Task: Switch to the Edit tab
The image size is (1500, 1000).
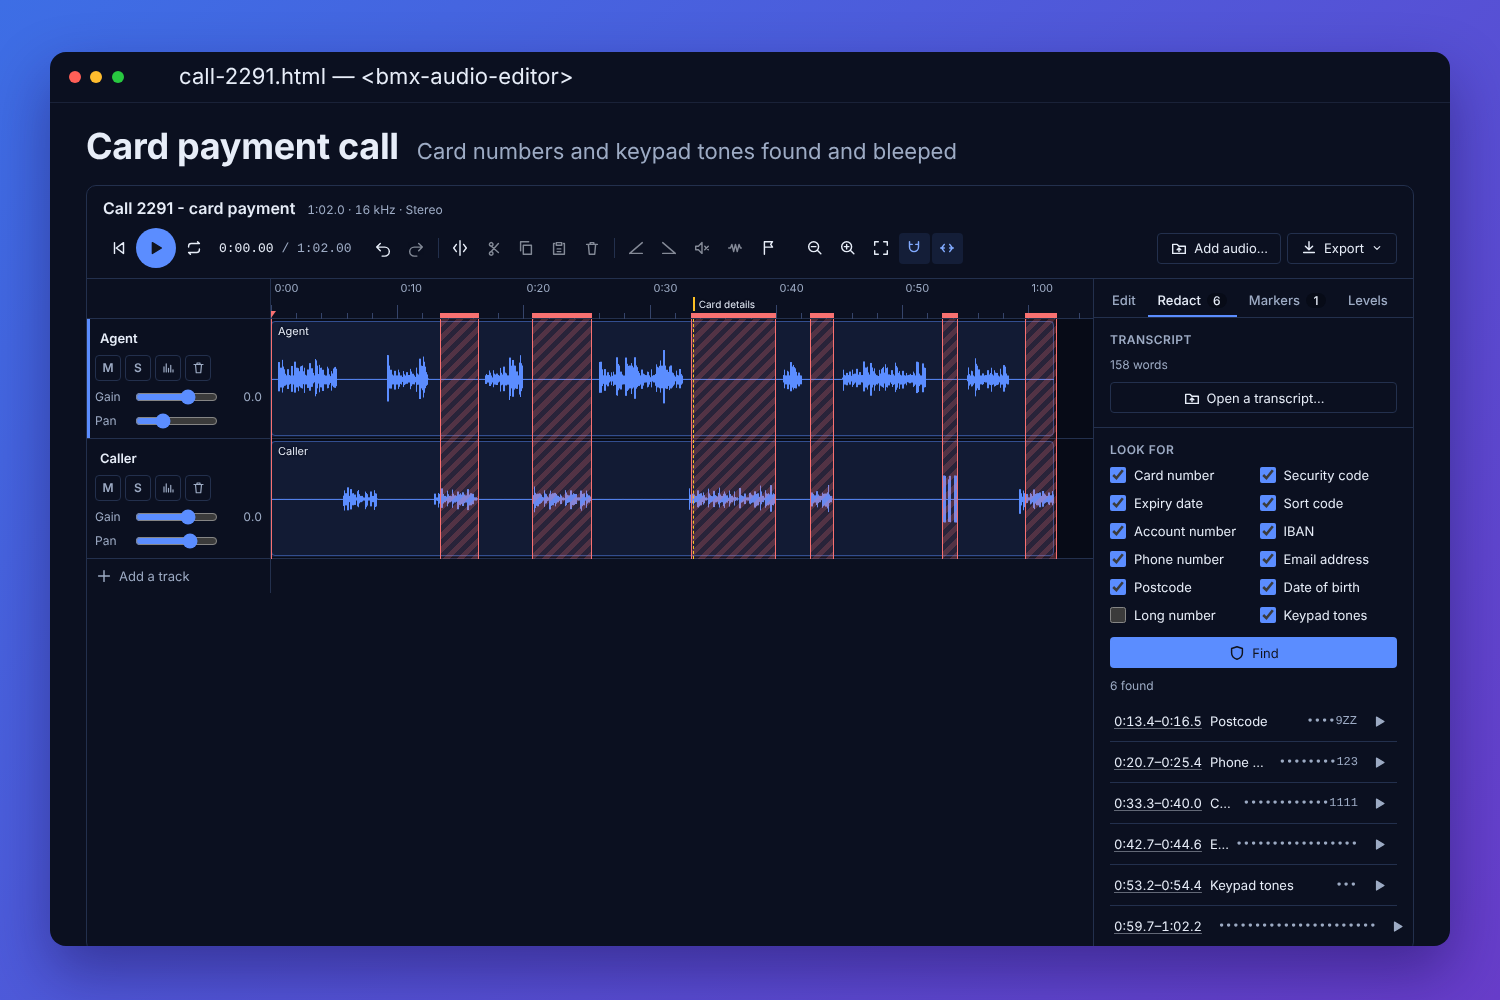Action: coord(1124,301)
